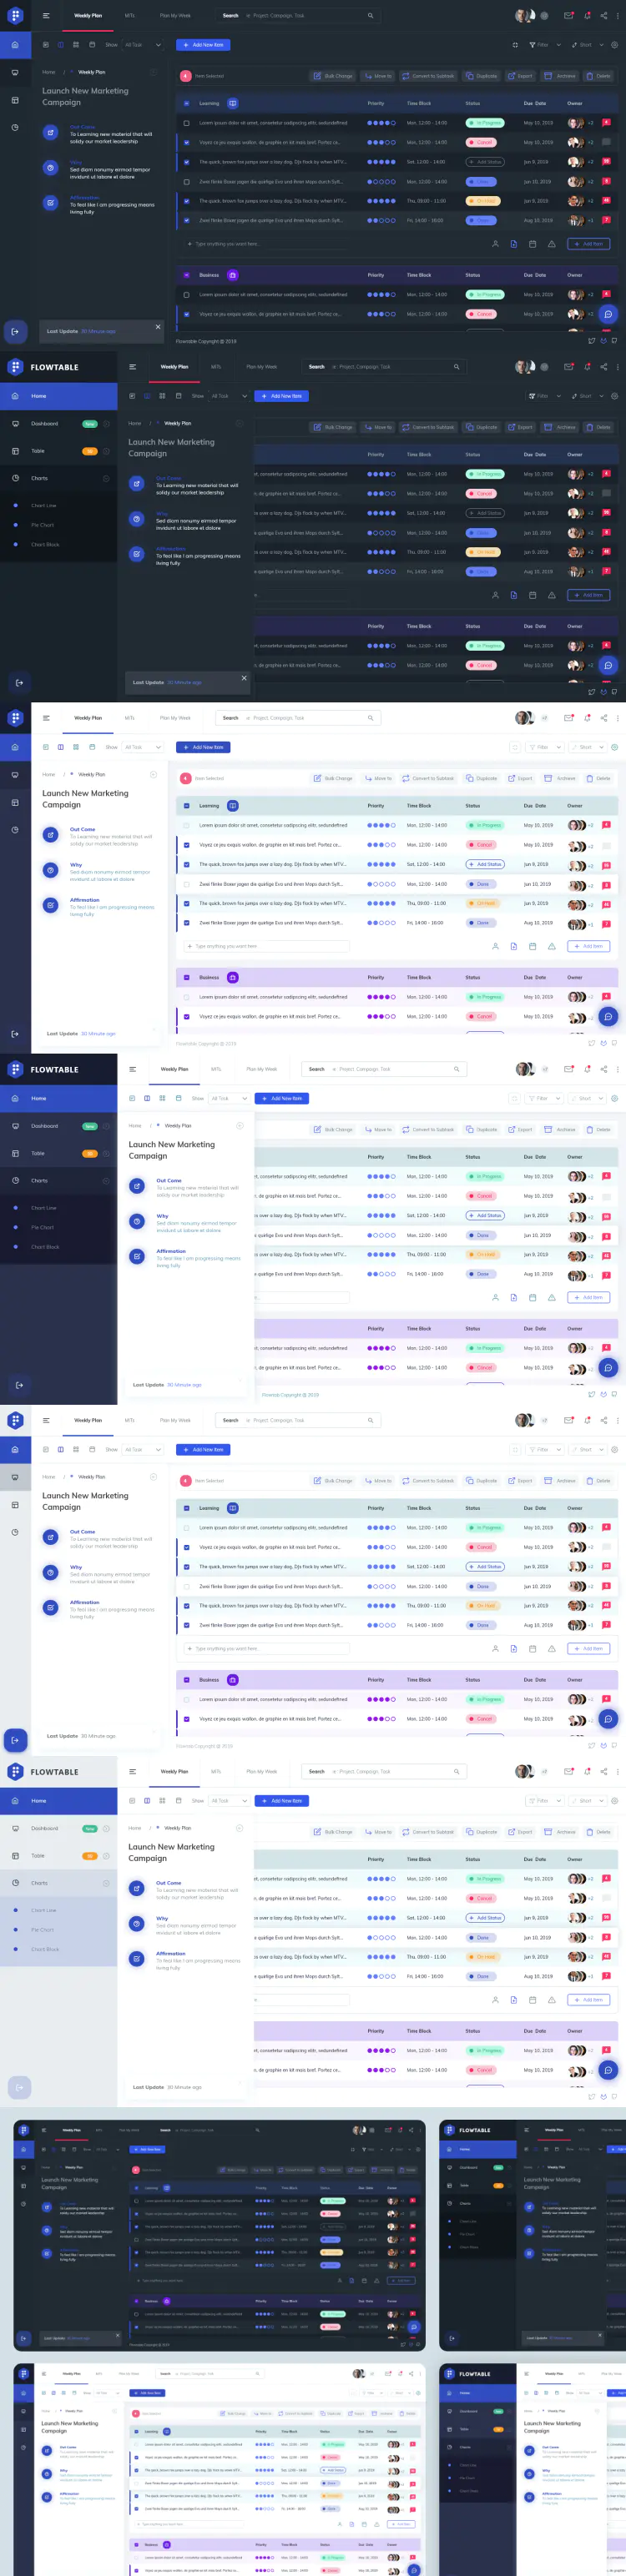Viewport: 626px width, 2576px height.
Task: Open kebab menu in full-width all-white compact view
Action: (x=618, y=1420)
